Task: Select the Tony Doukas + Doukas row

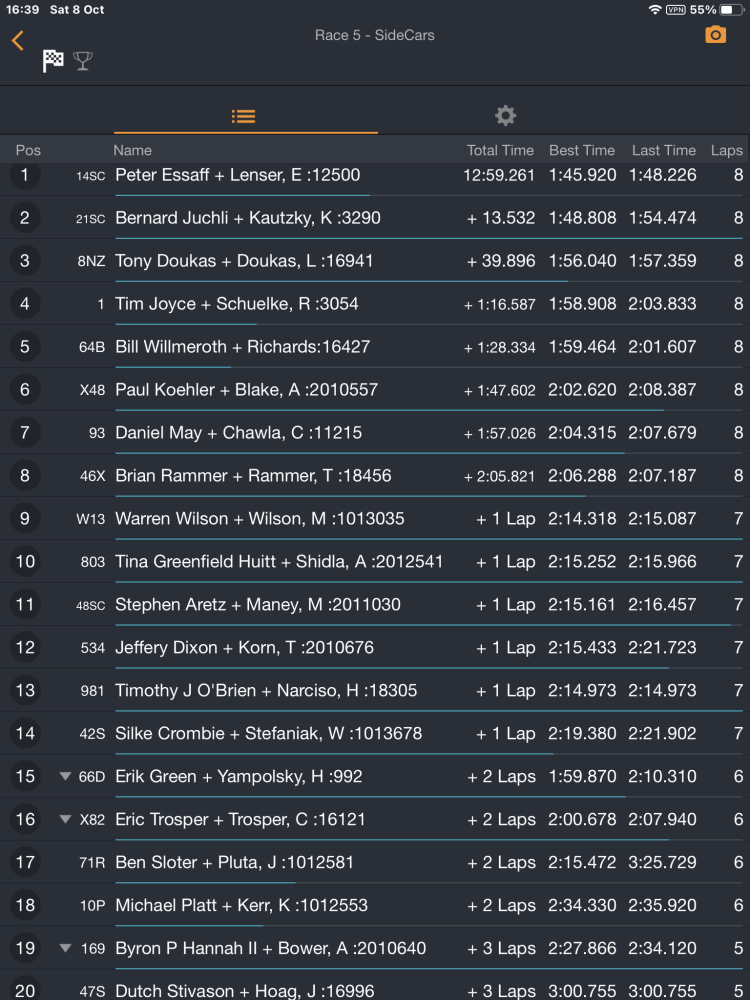Action: (x=375, y=261)
